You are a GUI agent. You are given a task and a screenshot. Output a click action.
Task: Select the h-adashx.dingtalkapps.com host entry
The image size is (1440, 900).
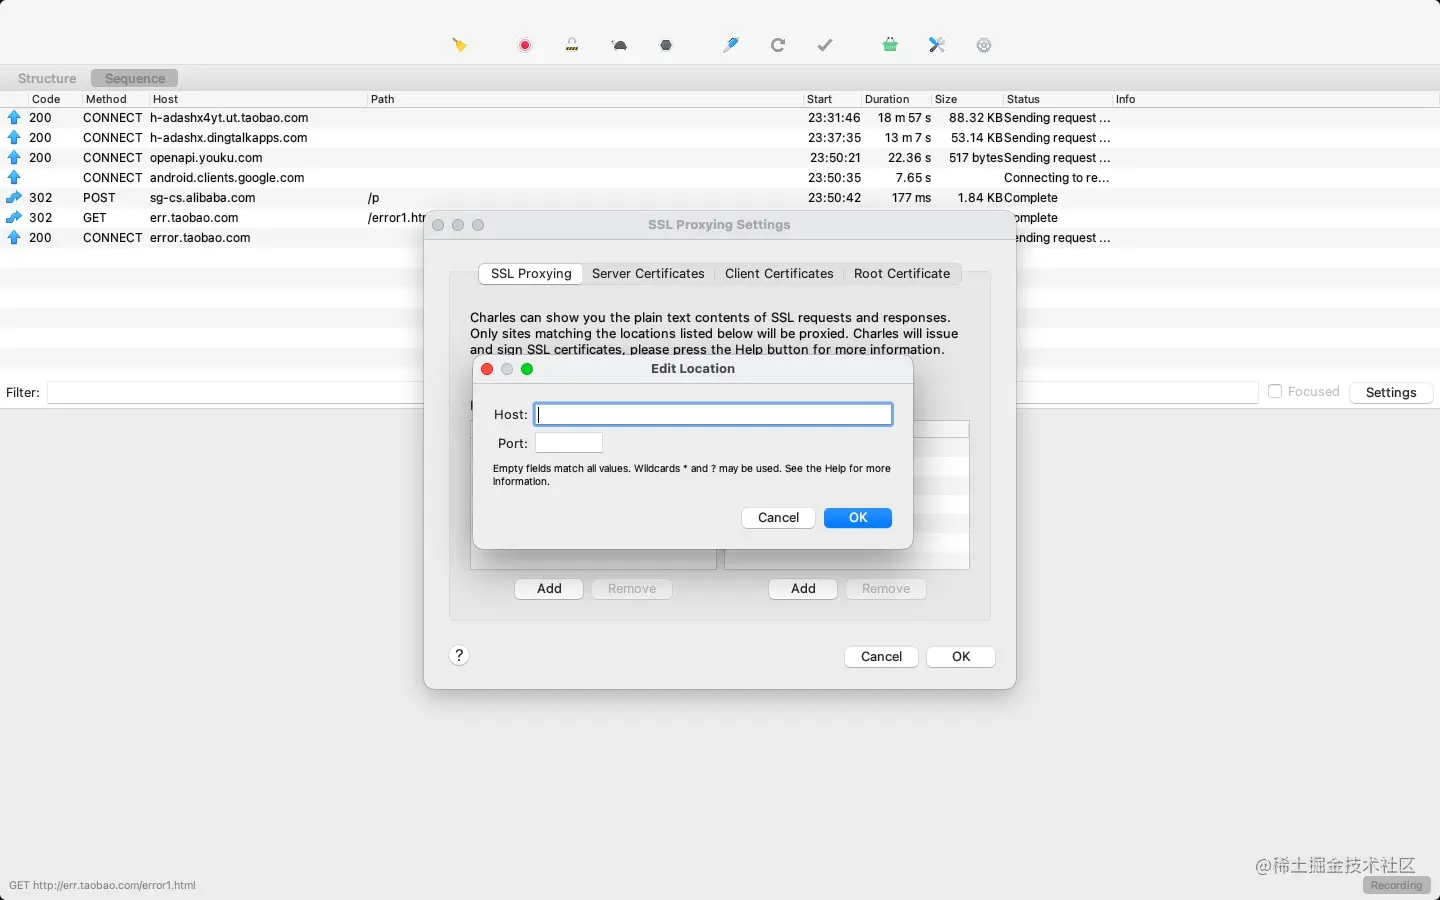[x=228, y=138]
